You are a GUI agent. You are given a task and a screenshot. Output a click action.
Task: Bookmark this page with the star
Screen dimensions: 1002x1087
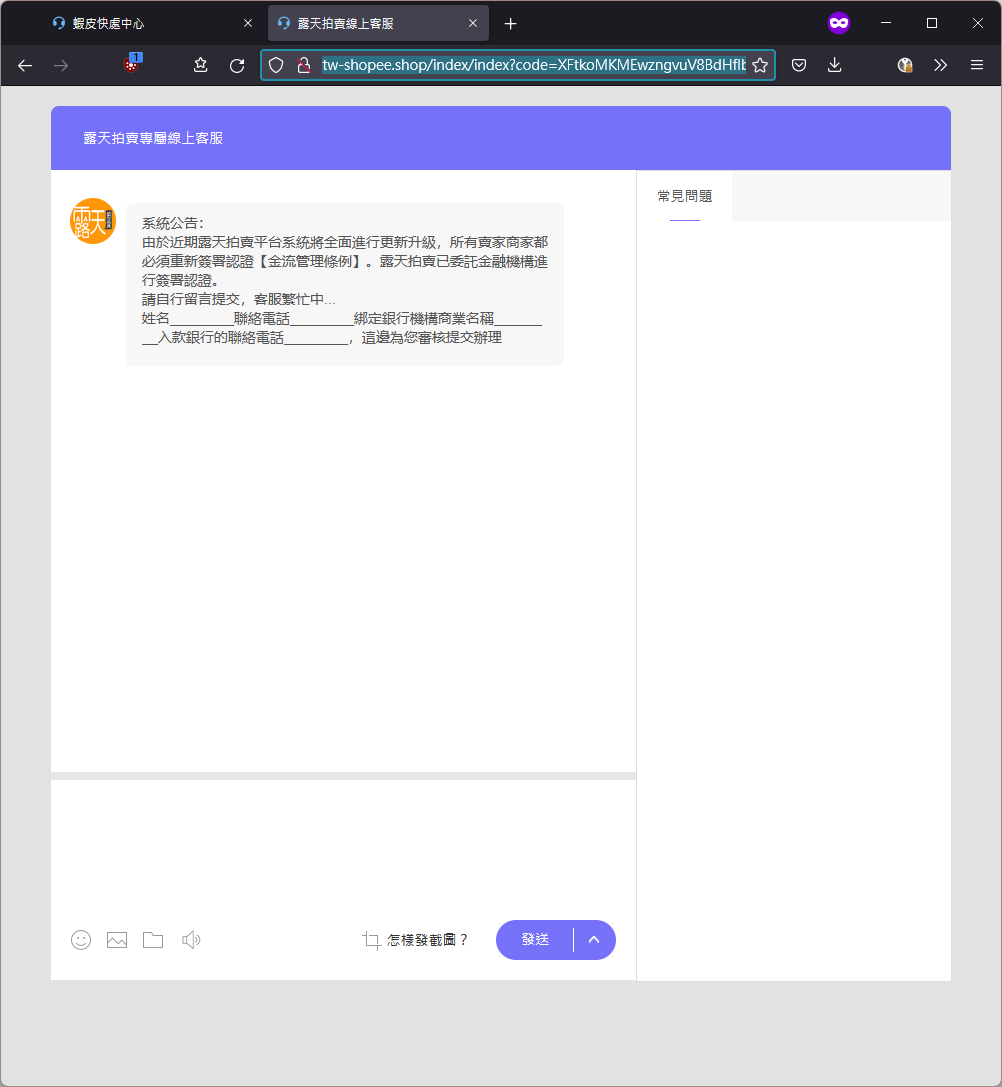[x=760, y=65]
